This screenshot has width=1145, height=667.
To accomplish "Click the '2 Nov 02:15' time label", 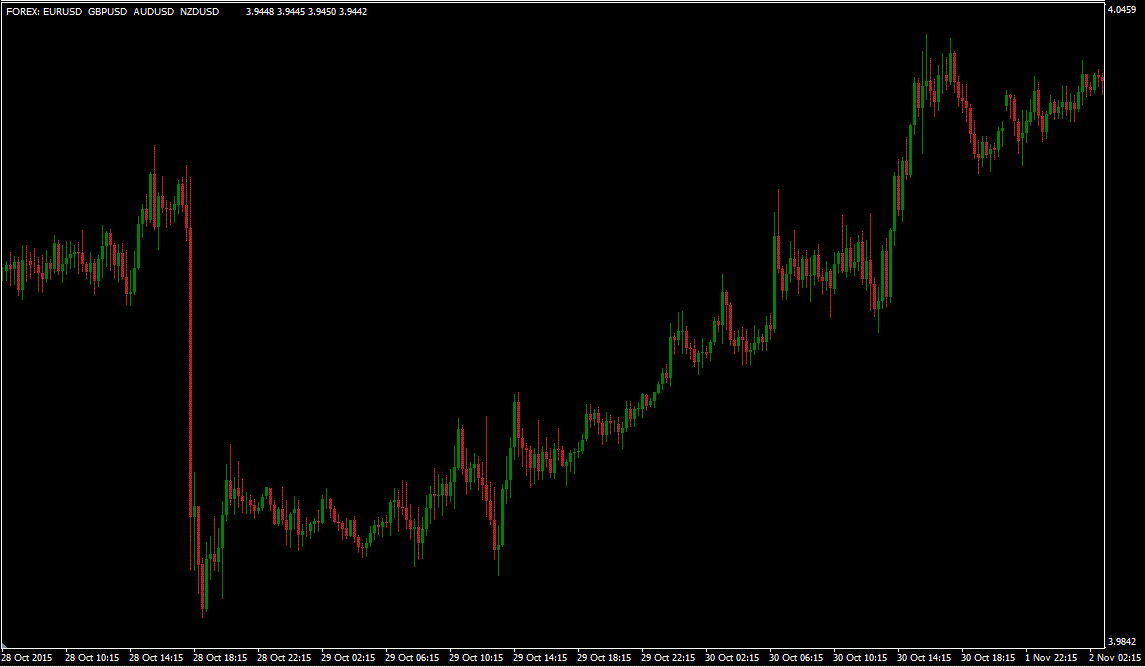I will tap(1114, 658).
